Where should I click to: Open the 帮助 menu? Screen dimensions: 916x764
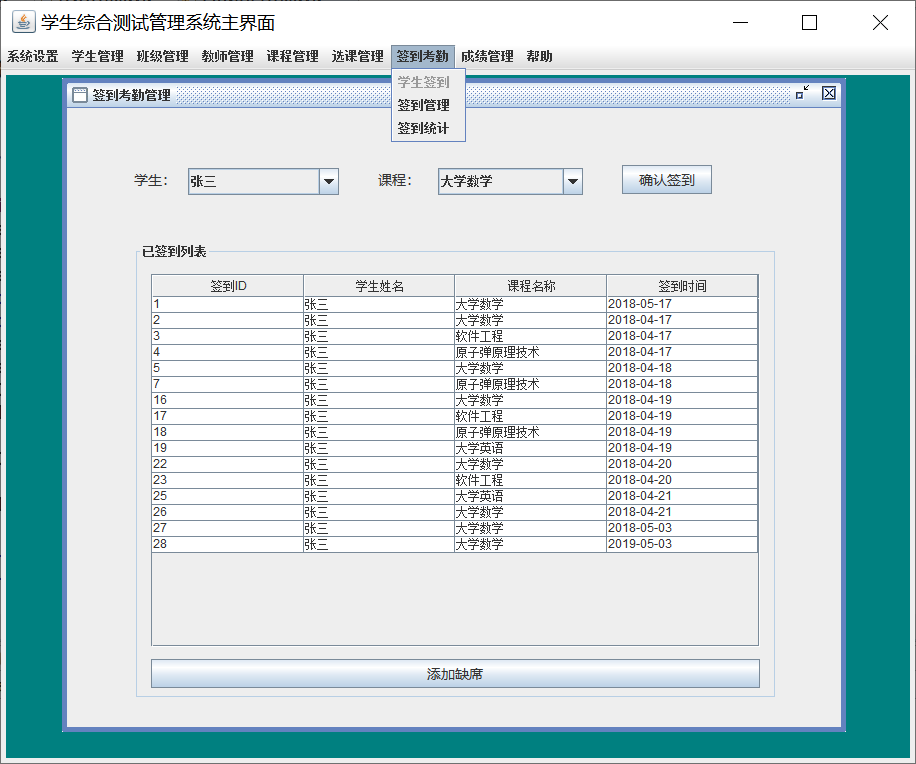click(x=539, y=57)
